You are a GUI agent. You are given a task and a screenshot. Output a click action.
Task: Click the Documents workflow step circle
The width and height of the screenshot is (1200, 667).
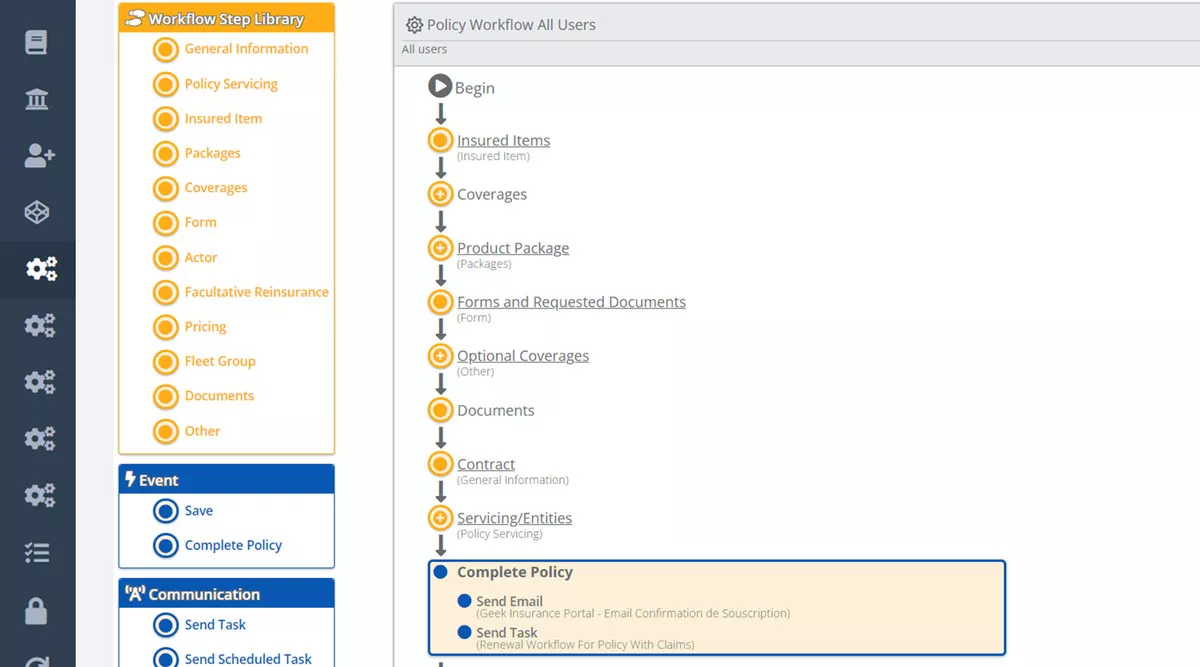coord(440,410)
